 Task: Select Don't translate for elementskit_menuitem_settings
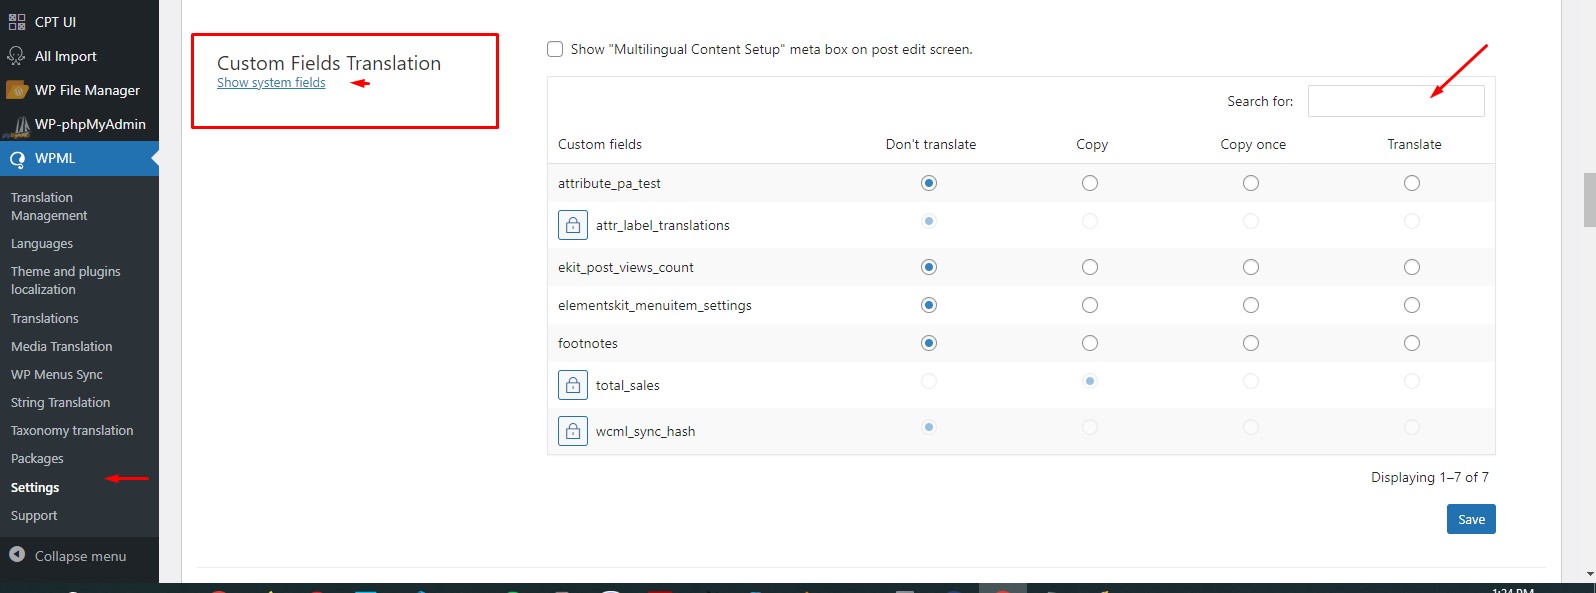tap(929, 305)
